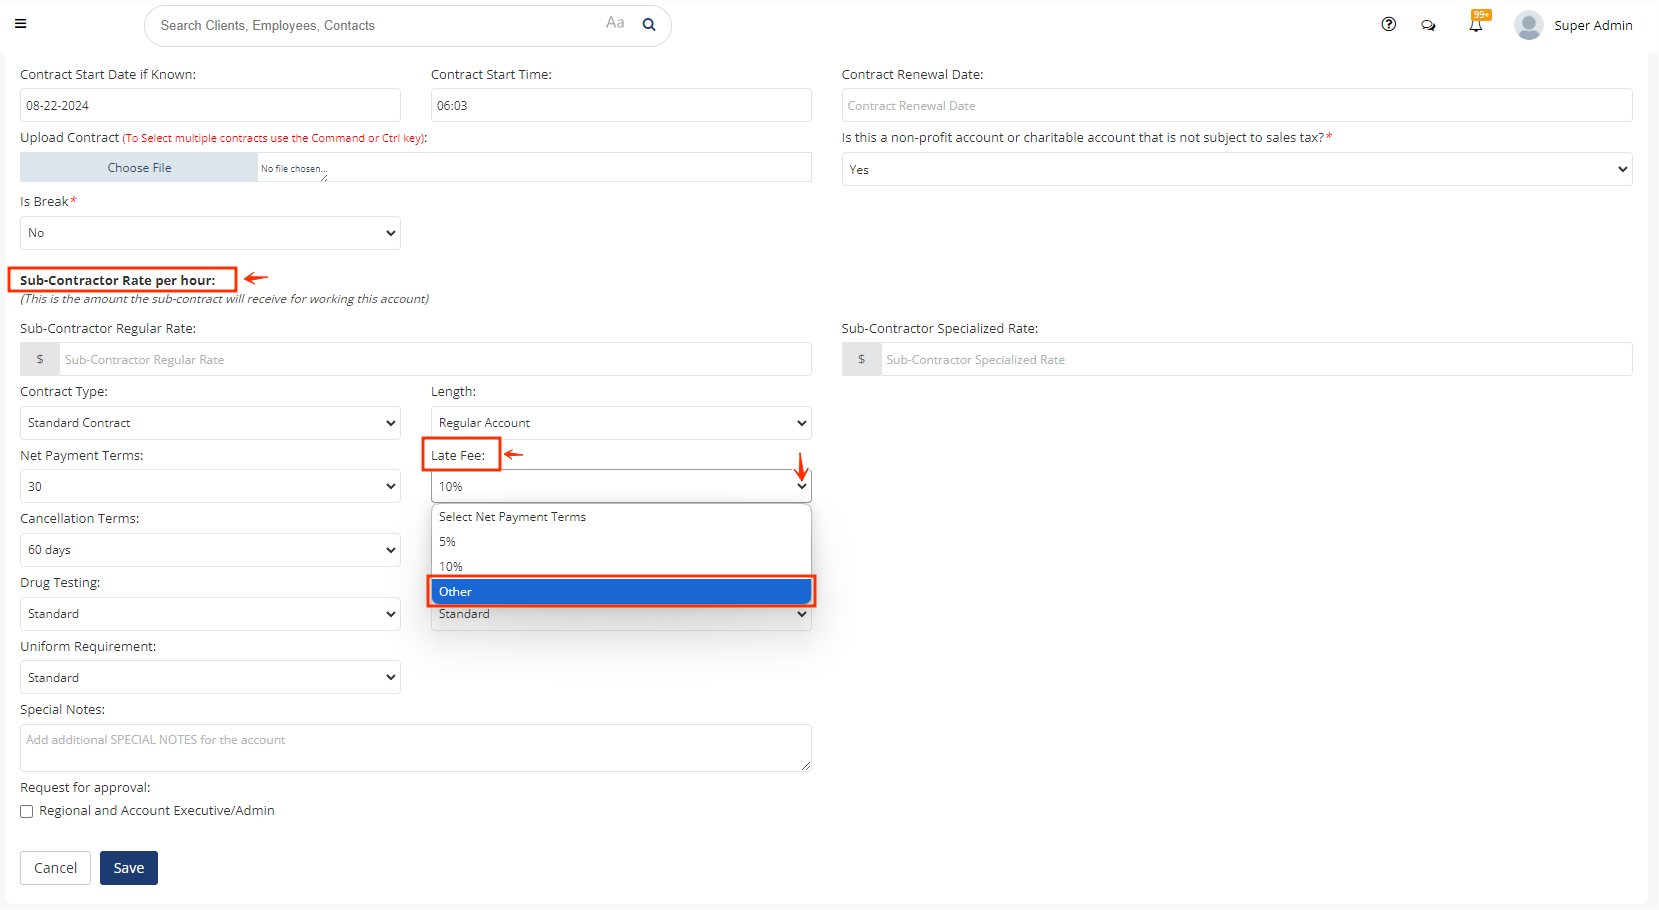The width and height of the screenshot is (1659, 910).
Task: Open the hamburger navigation menu
Action: [20, 24]
